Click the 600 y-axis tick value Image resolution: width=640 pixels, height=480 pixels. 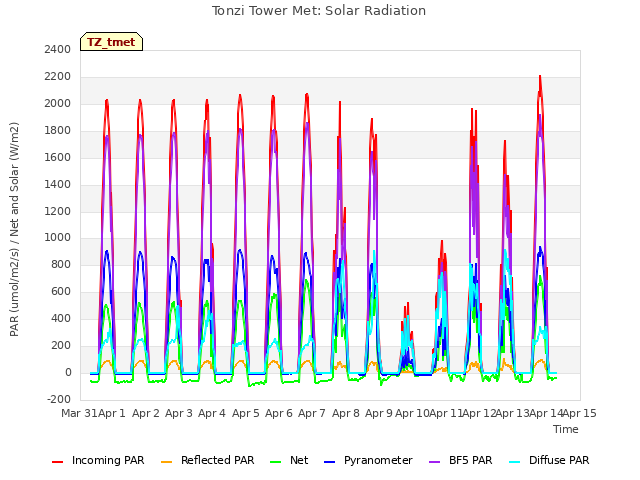(x=61, y=291)
